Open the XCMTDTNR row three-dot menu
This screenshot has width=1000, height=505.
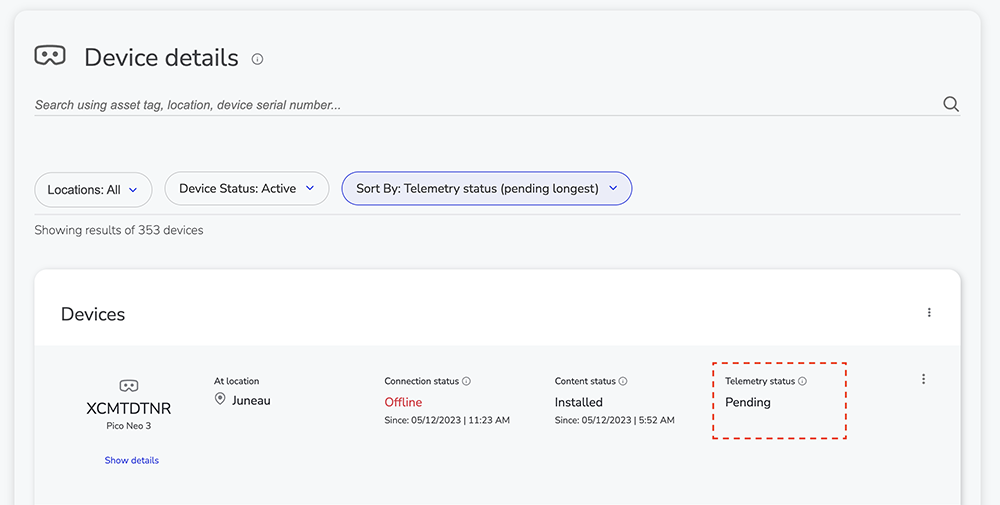tap(923, 379)
